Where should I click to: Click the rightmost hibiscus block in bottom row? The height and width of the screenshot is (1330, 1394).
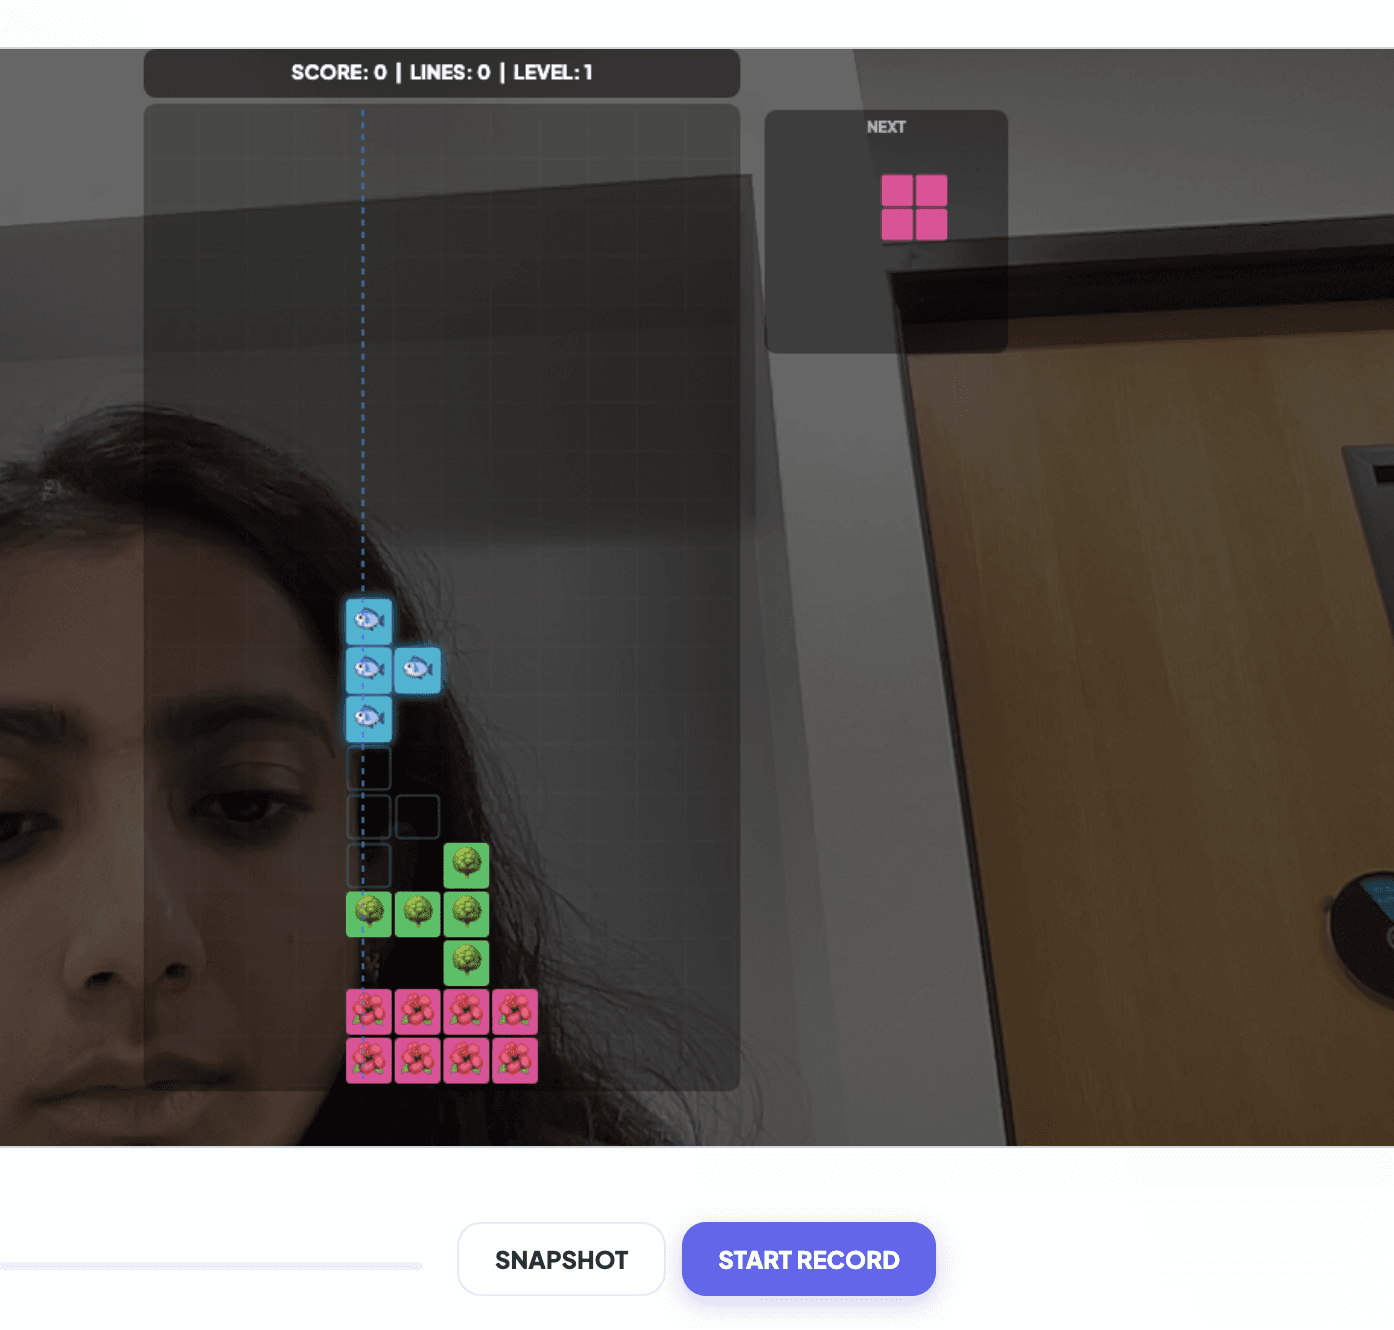[515, 1060]
